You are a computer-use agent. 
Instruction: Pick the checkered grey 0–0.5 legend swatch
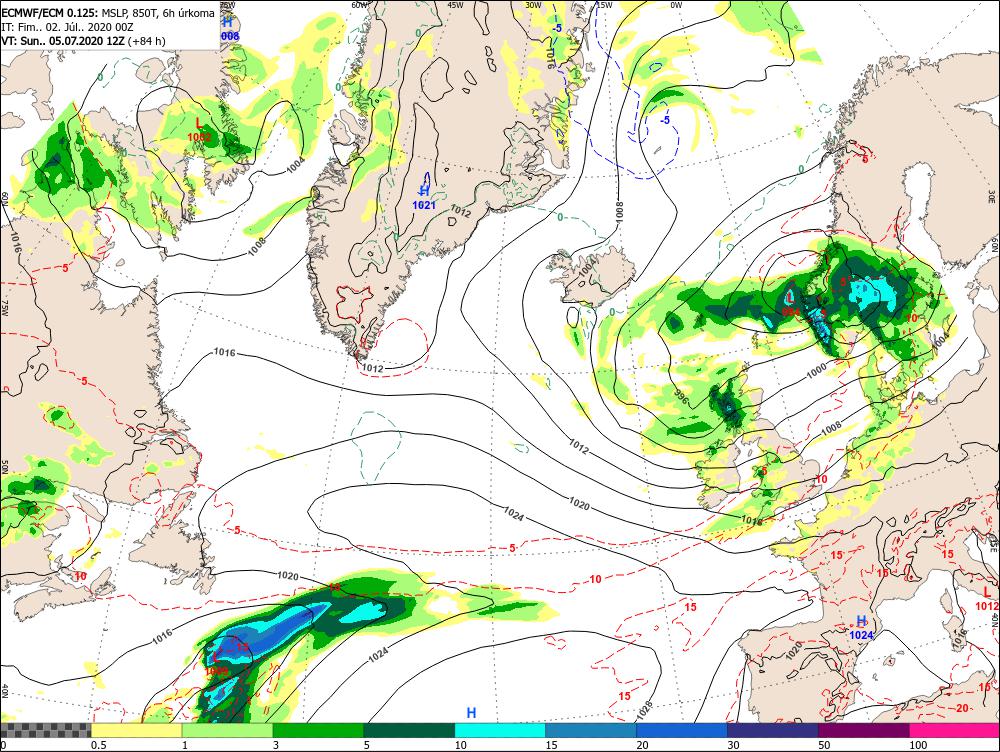pyautogui.click(x=46, y=730)
